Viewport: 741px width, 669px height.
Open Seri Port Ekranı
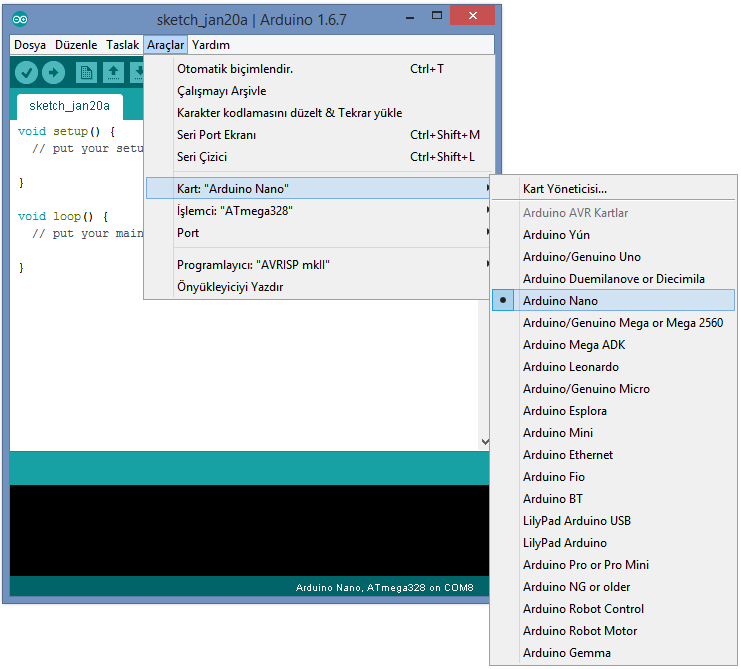point(320,135)
